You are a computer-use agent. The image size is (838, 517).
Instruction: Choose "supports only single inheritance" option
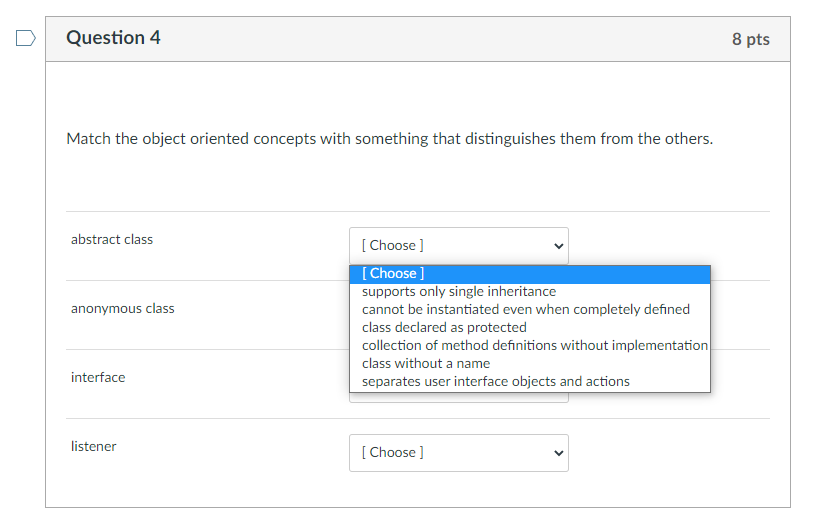tap(459, 291)
